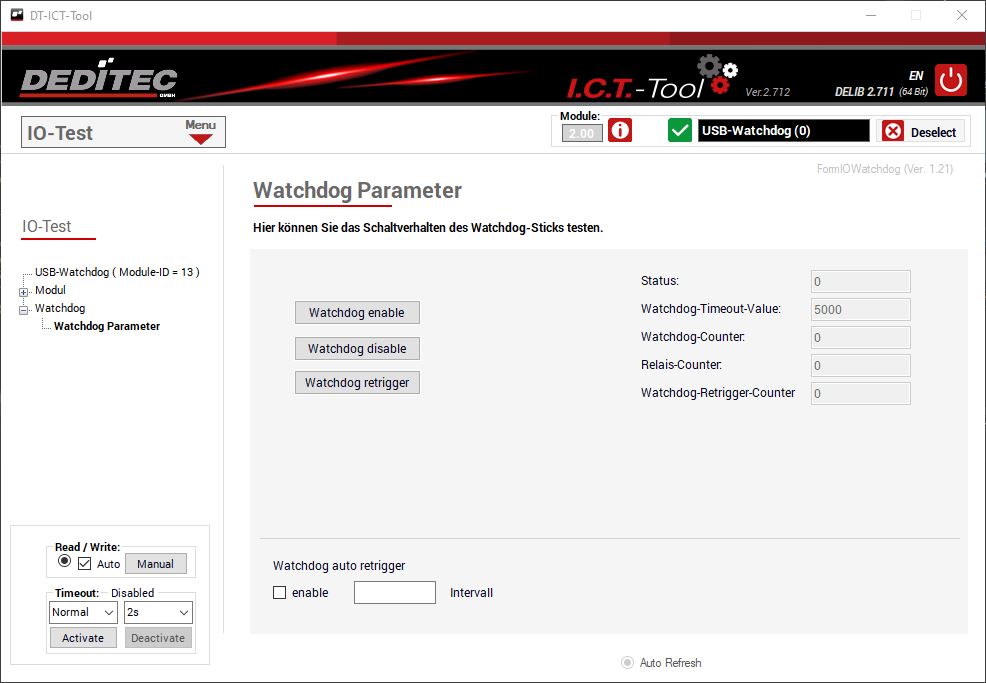Image resolution: width=986 pixels, height=683 pixels.
Task: Toggle the Auto read/write checkbox
Action: click(85, 564)
